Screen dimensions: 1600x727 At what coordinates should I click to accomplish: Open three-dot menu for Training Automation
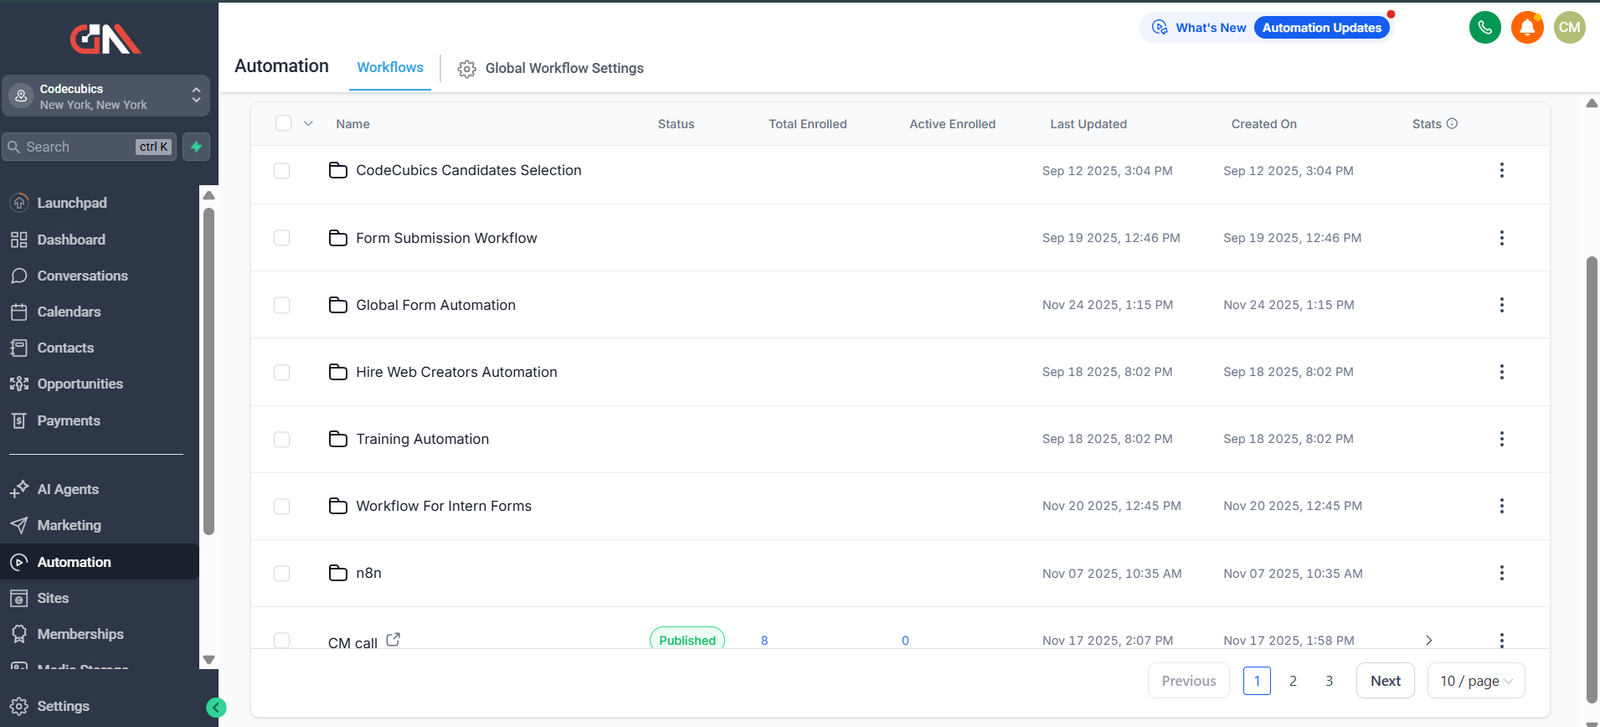click(1501, 439)
